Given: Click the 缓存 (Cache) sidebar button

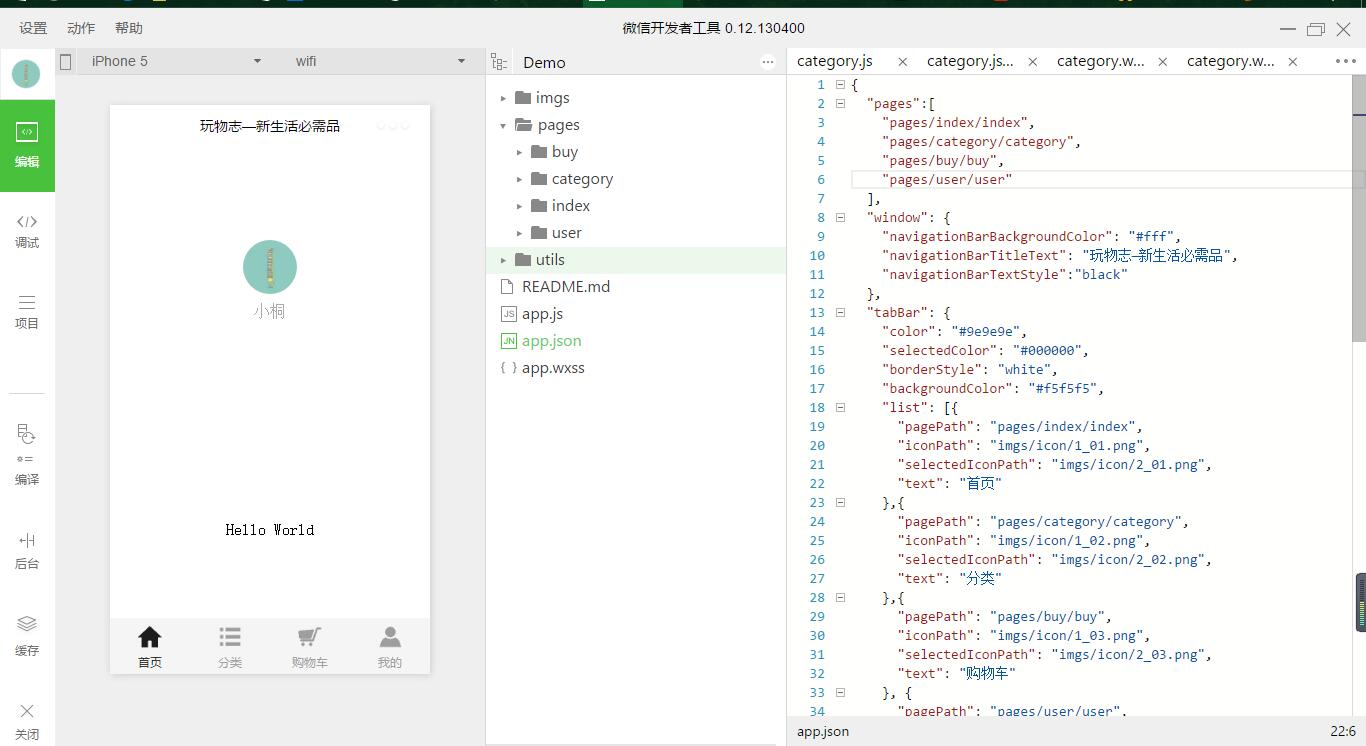Looking at the screenshot, I should [x=27, y=636].
